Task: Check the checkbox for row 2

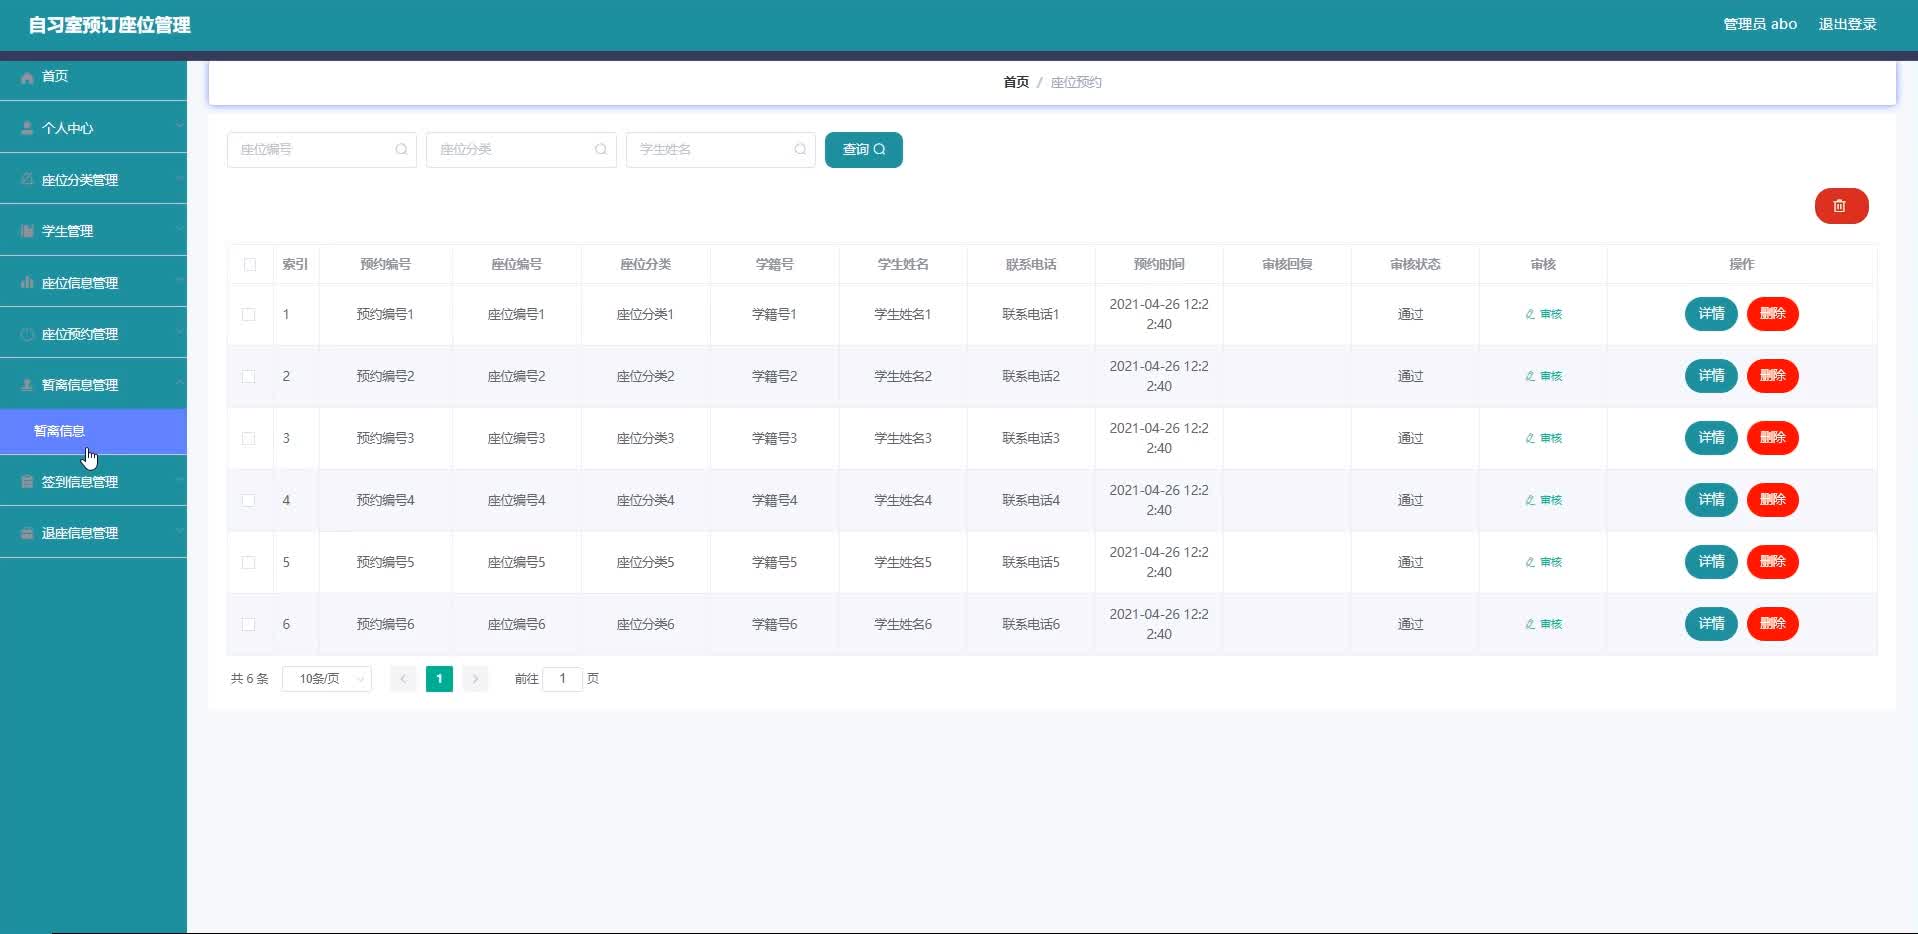Action: [249, 377]
